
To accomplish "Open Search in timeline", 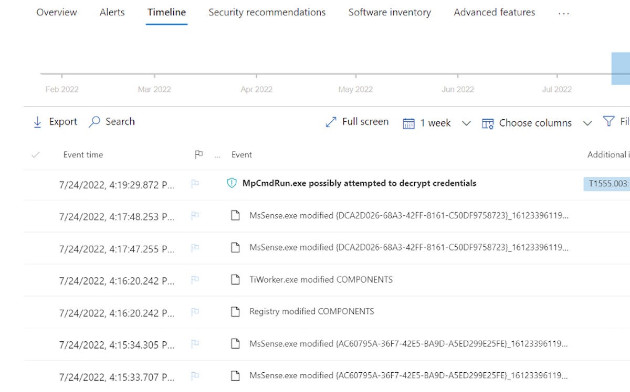I will coord(120,122).
